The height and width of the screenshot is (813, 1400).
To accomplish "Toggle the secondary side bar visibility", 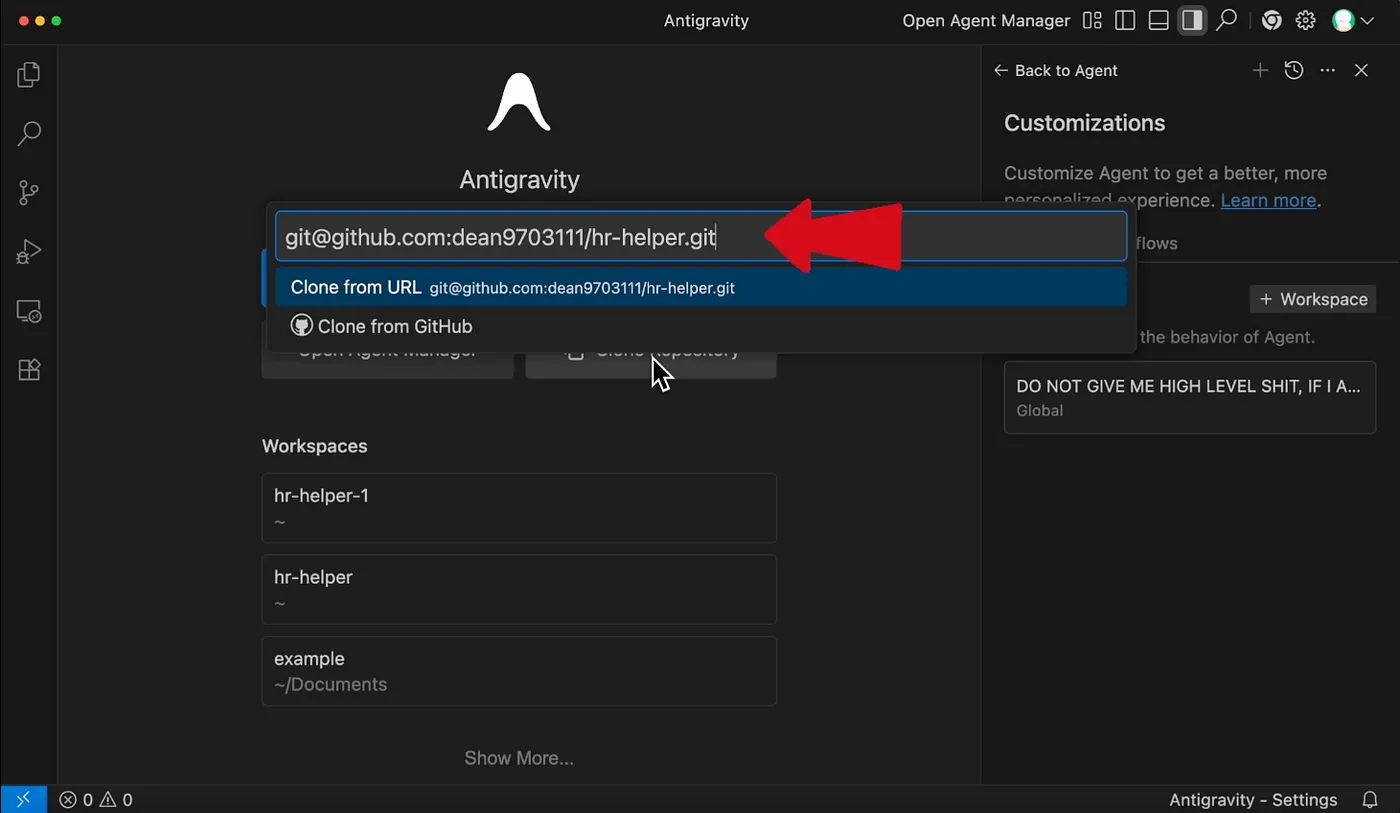I will [x=1191, y=21].
